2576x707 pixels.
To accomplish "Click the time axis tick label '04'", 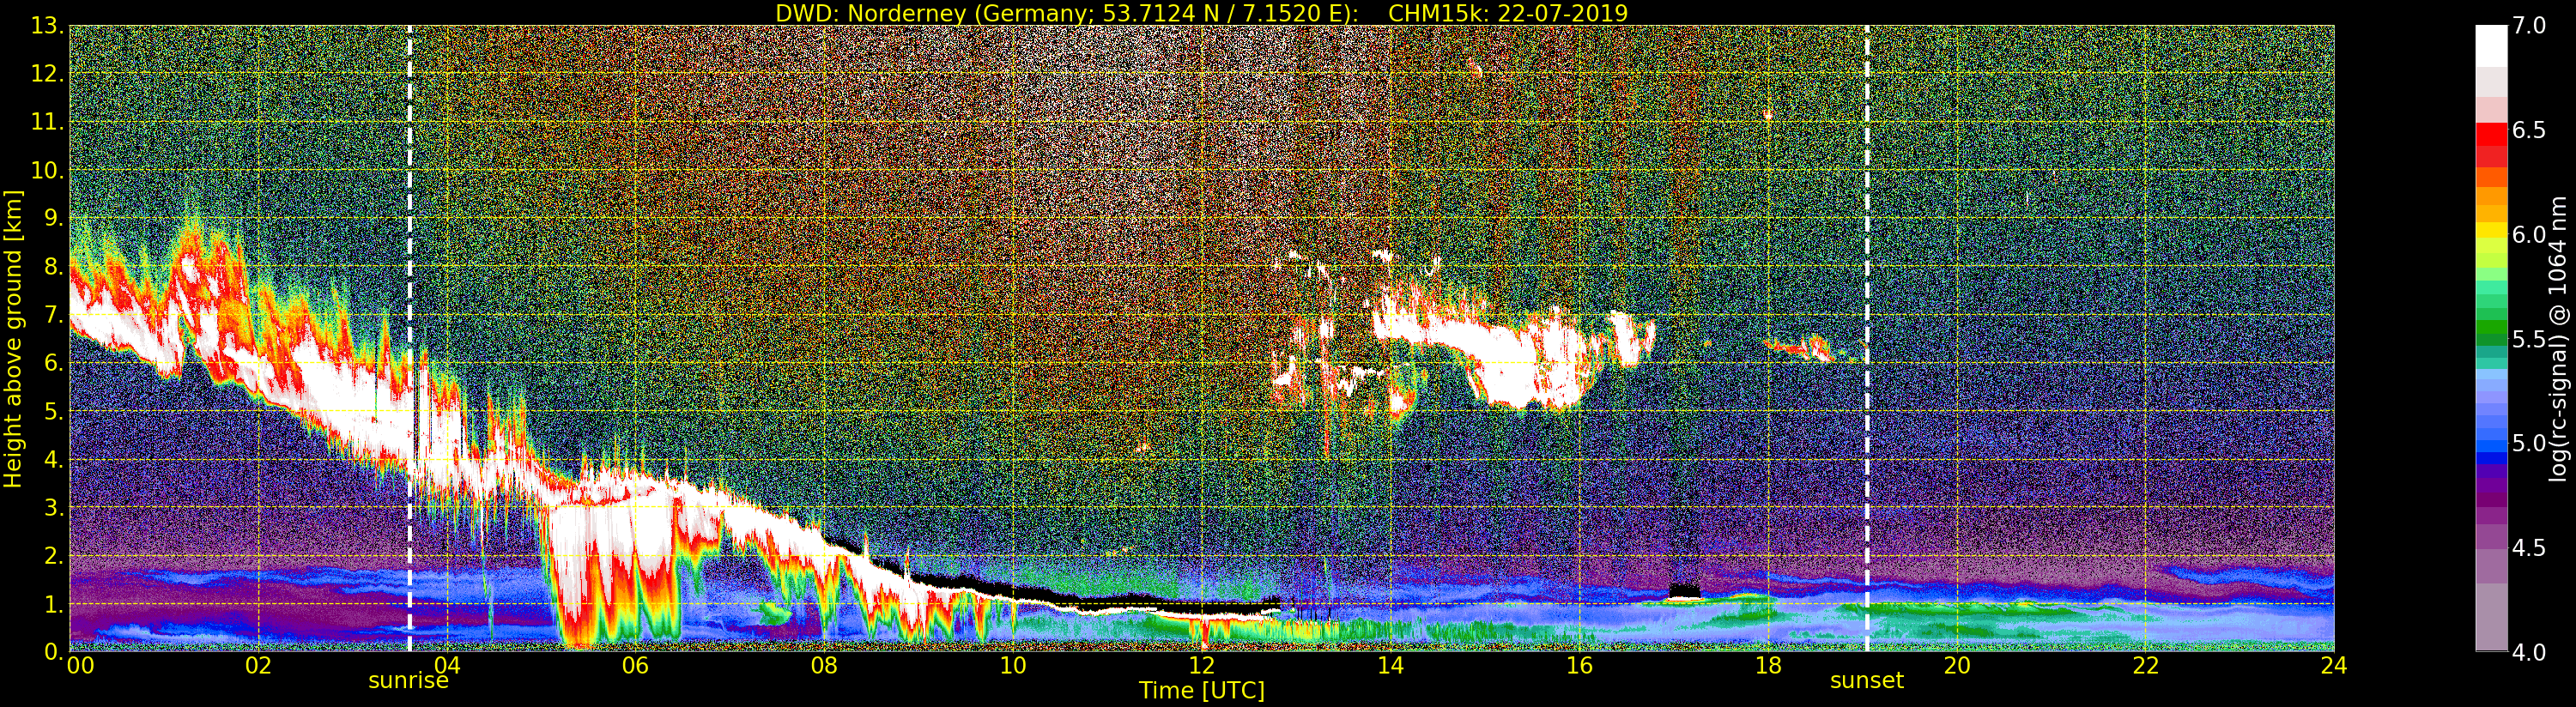I will 447,666.
